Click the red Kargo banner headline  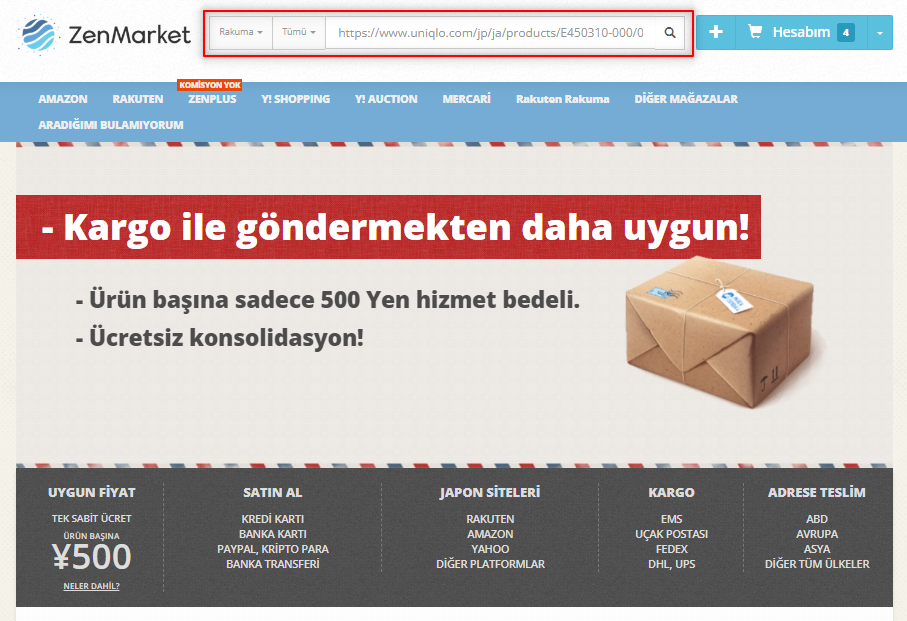(388, 227)
